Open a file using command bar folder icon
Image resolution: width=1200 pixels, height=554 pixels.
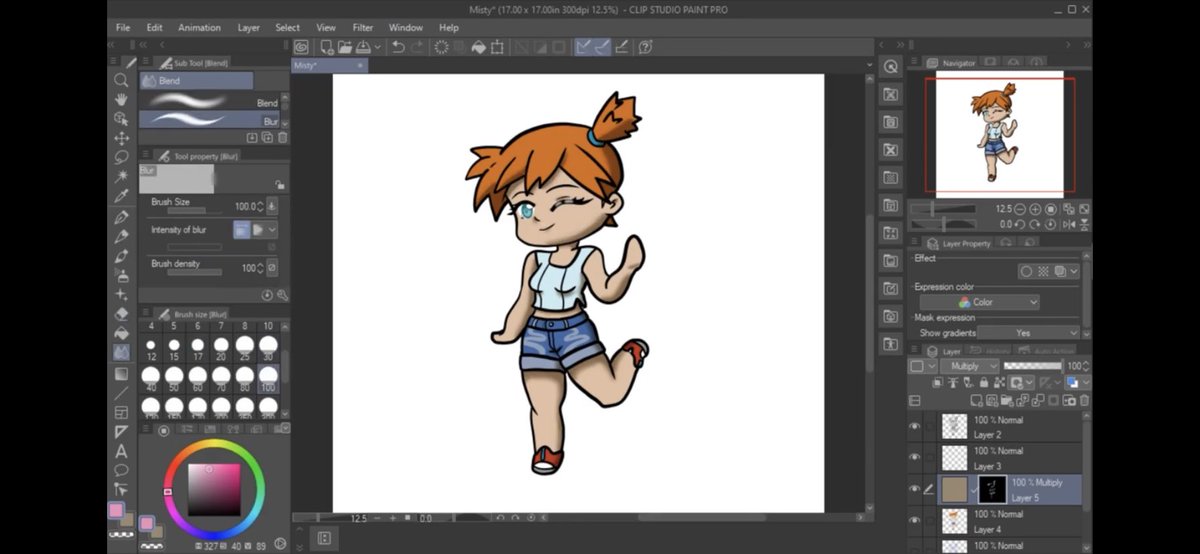[x=344, y=47]
